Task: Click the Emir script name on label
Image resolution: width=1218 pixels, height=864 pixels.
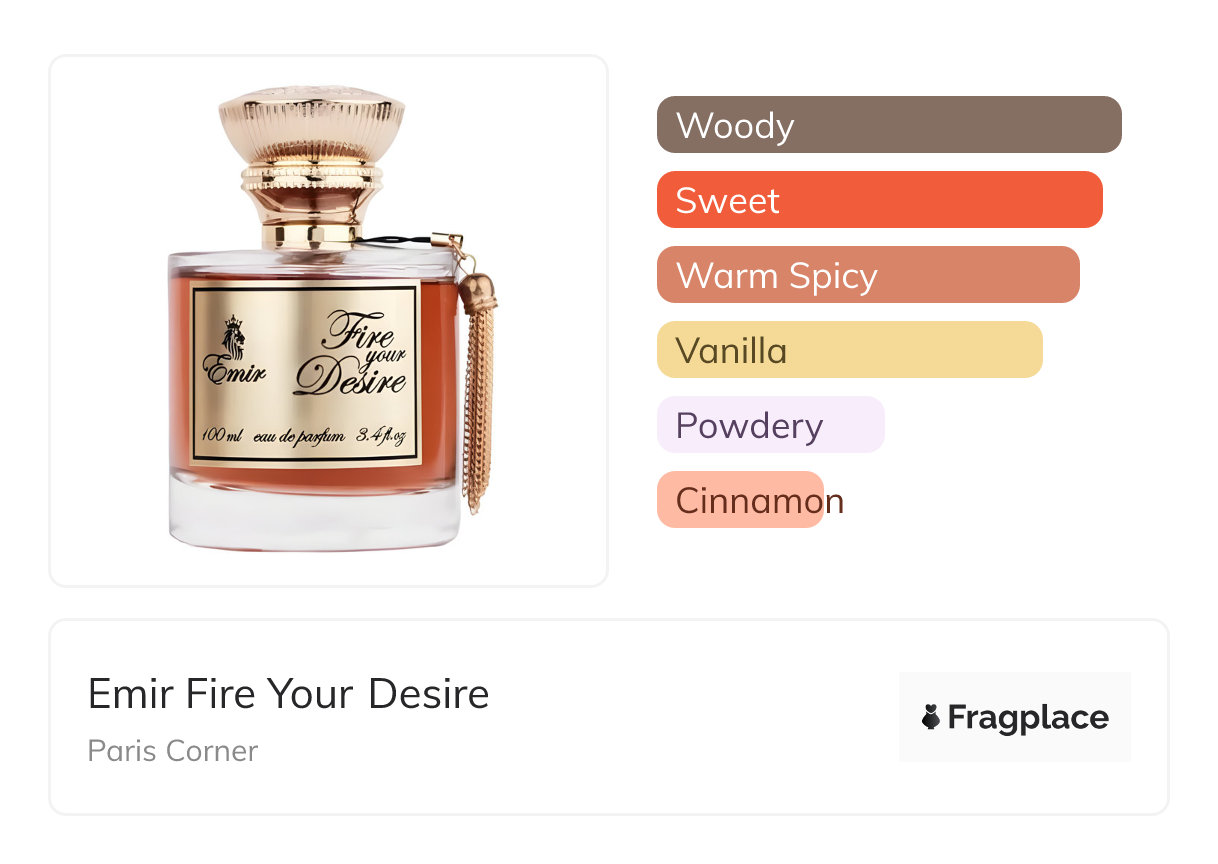Action: pos(235,372)
